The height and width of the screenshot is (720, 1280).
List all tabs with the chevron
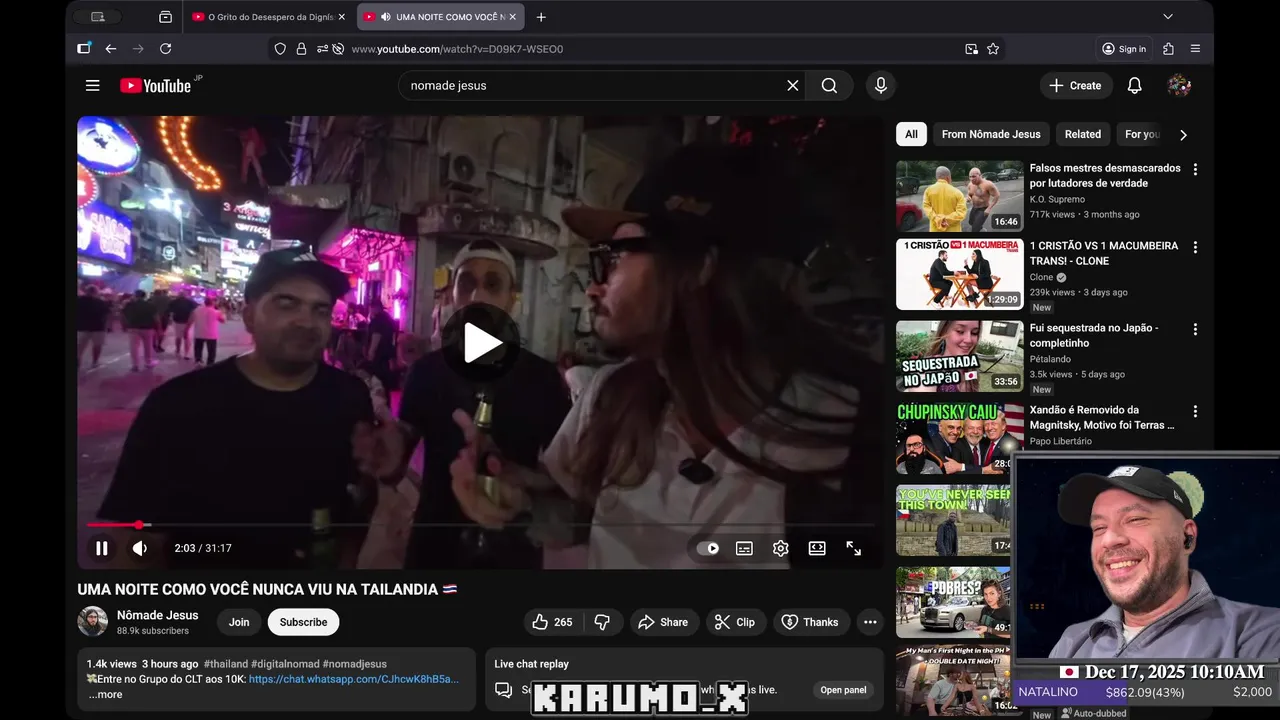pyautogui.click(x=1168, y=17)
